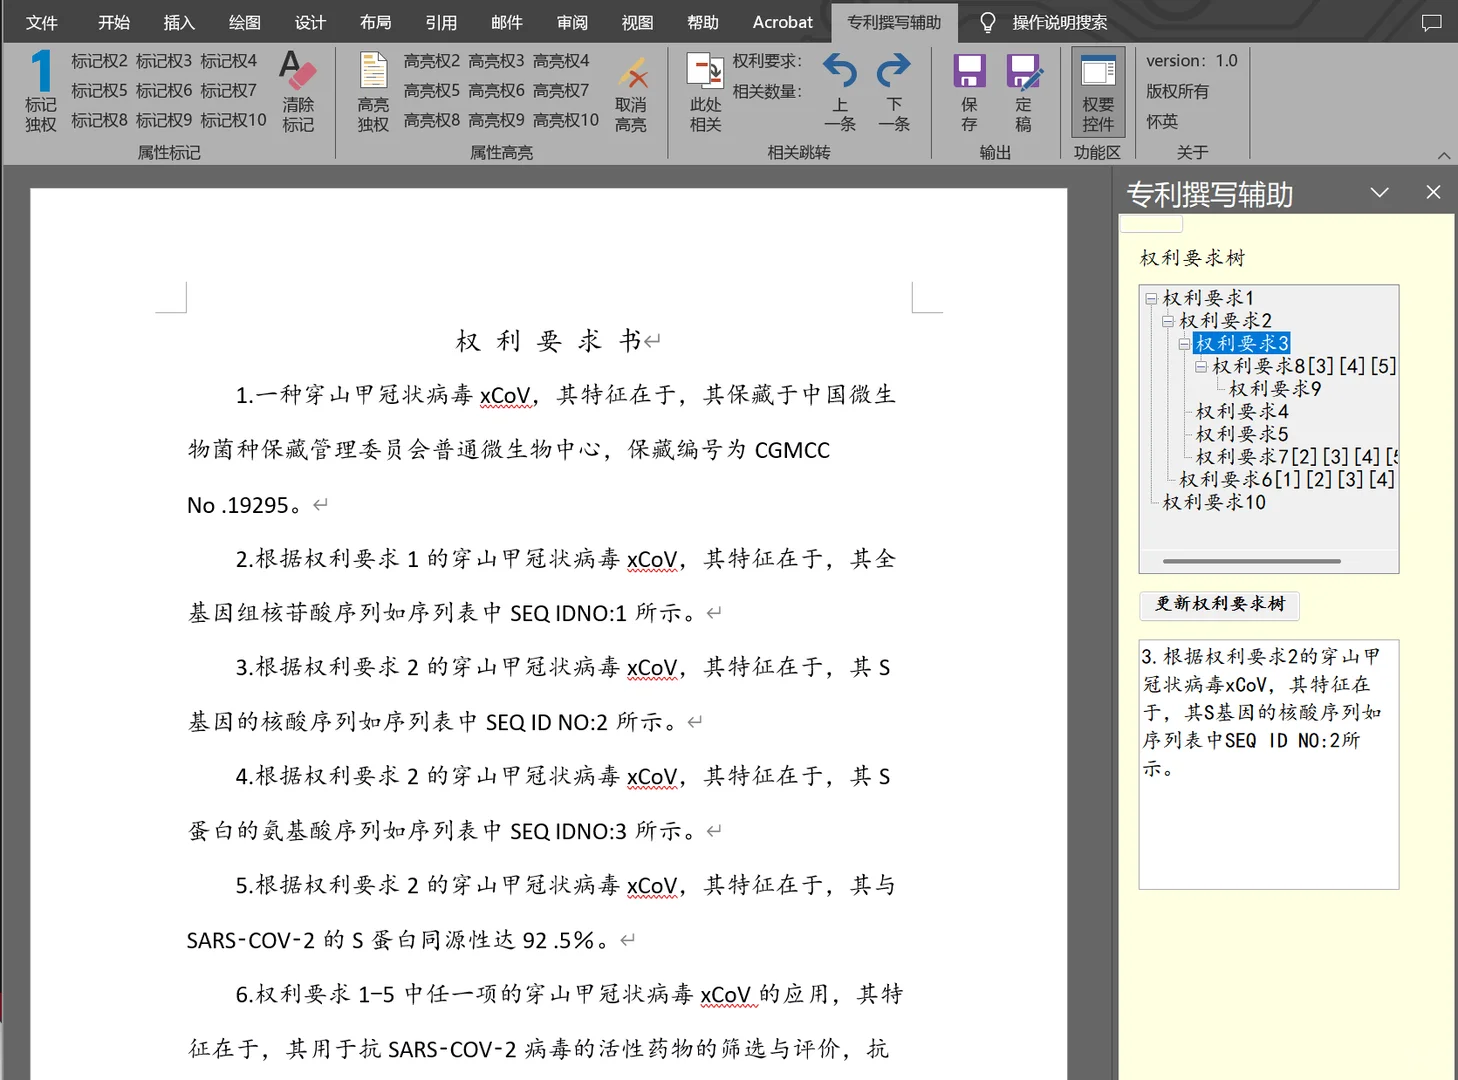Open the 审阅 ribbon tab
The height and width of the screenshot is (1080, 1458).
(x=572, y=22)
